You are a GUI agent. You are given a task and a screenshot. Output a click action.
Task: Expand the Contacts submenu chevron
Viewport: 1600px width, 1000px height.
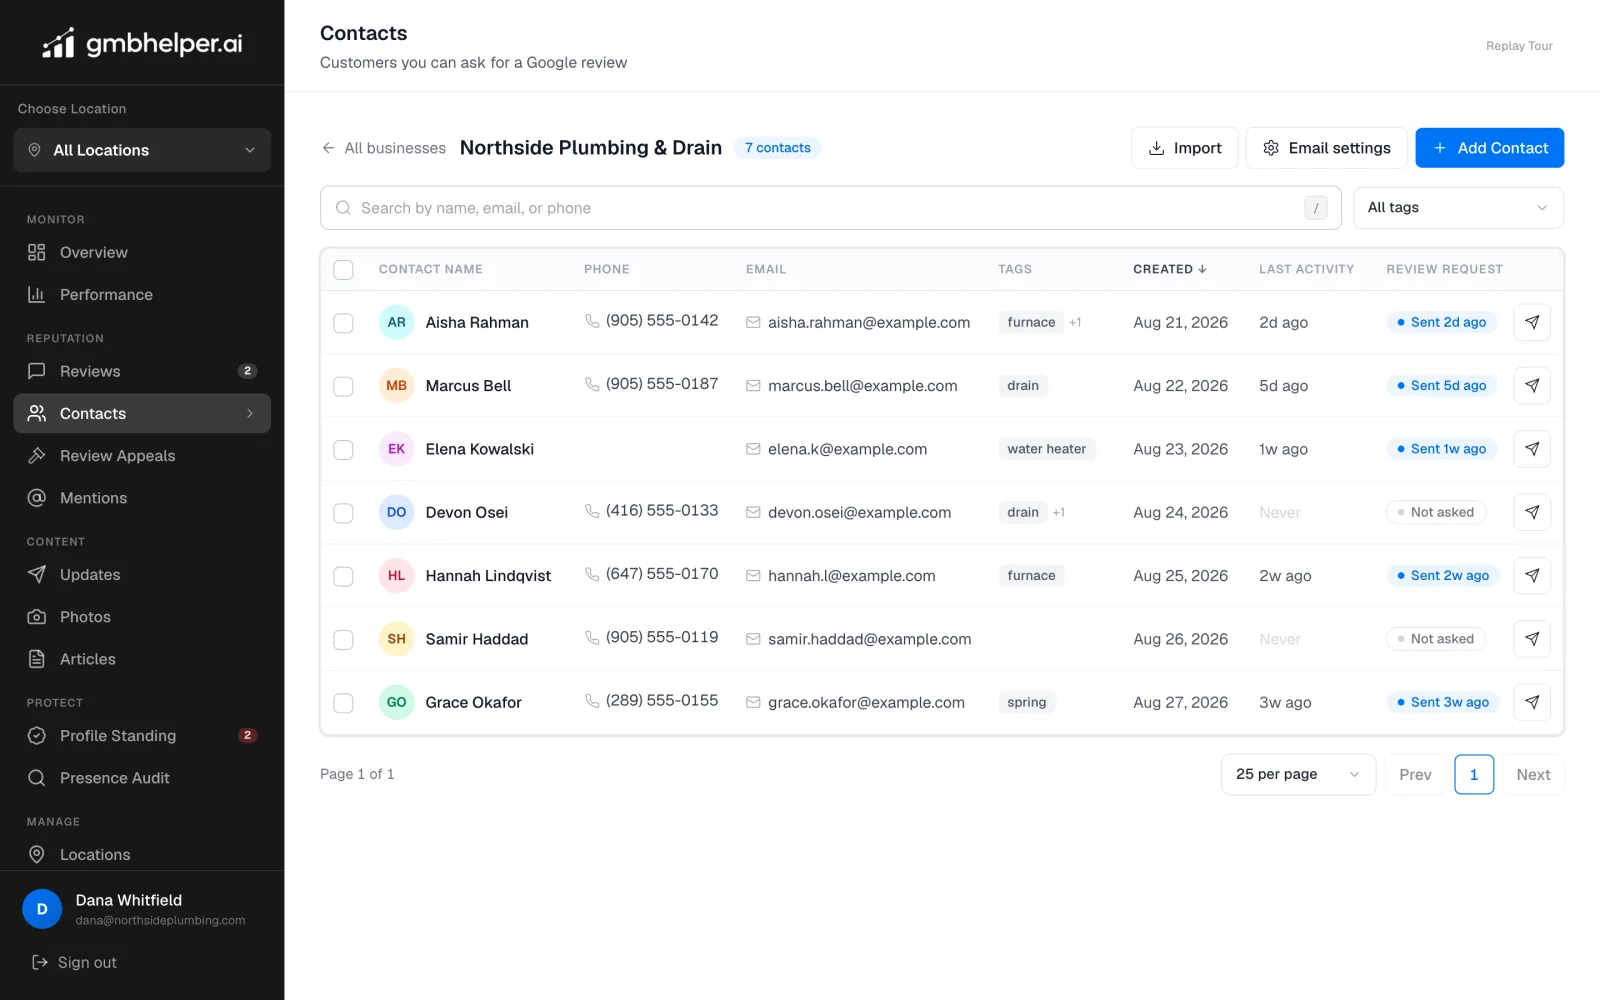pos(250,413)
